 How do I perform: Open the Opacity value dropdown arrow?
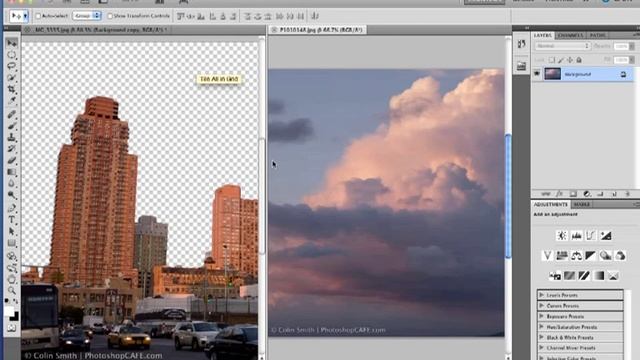pos(632,47)
